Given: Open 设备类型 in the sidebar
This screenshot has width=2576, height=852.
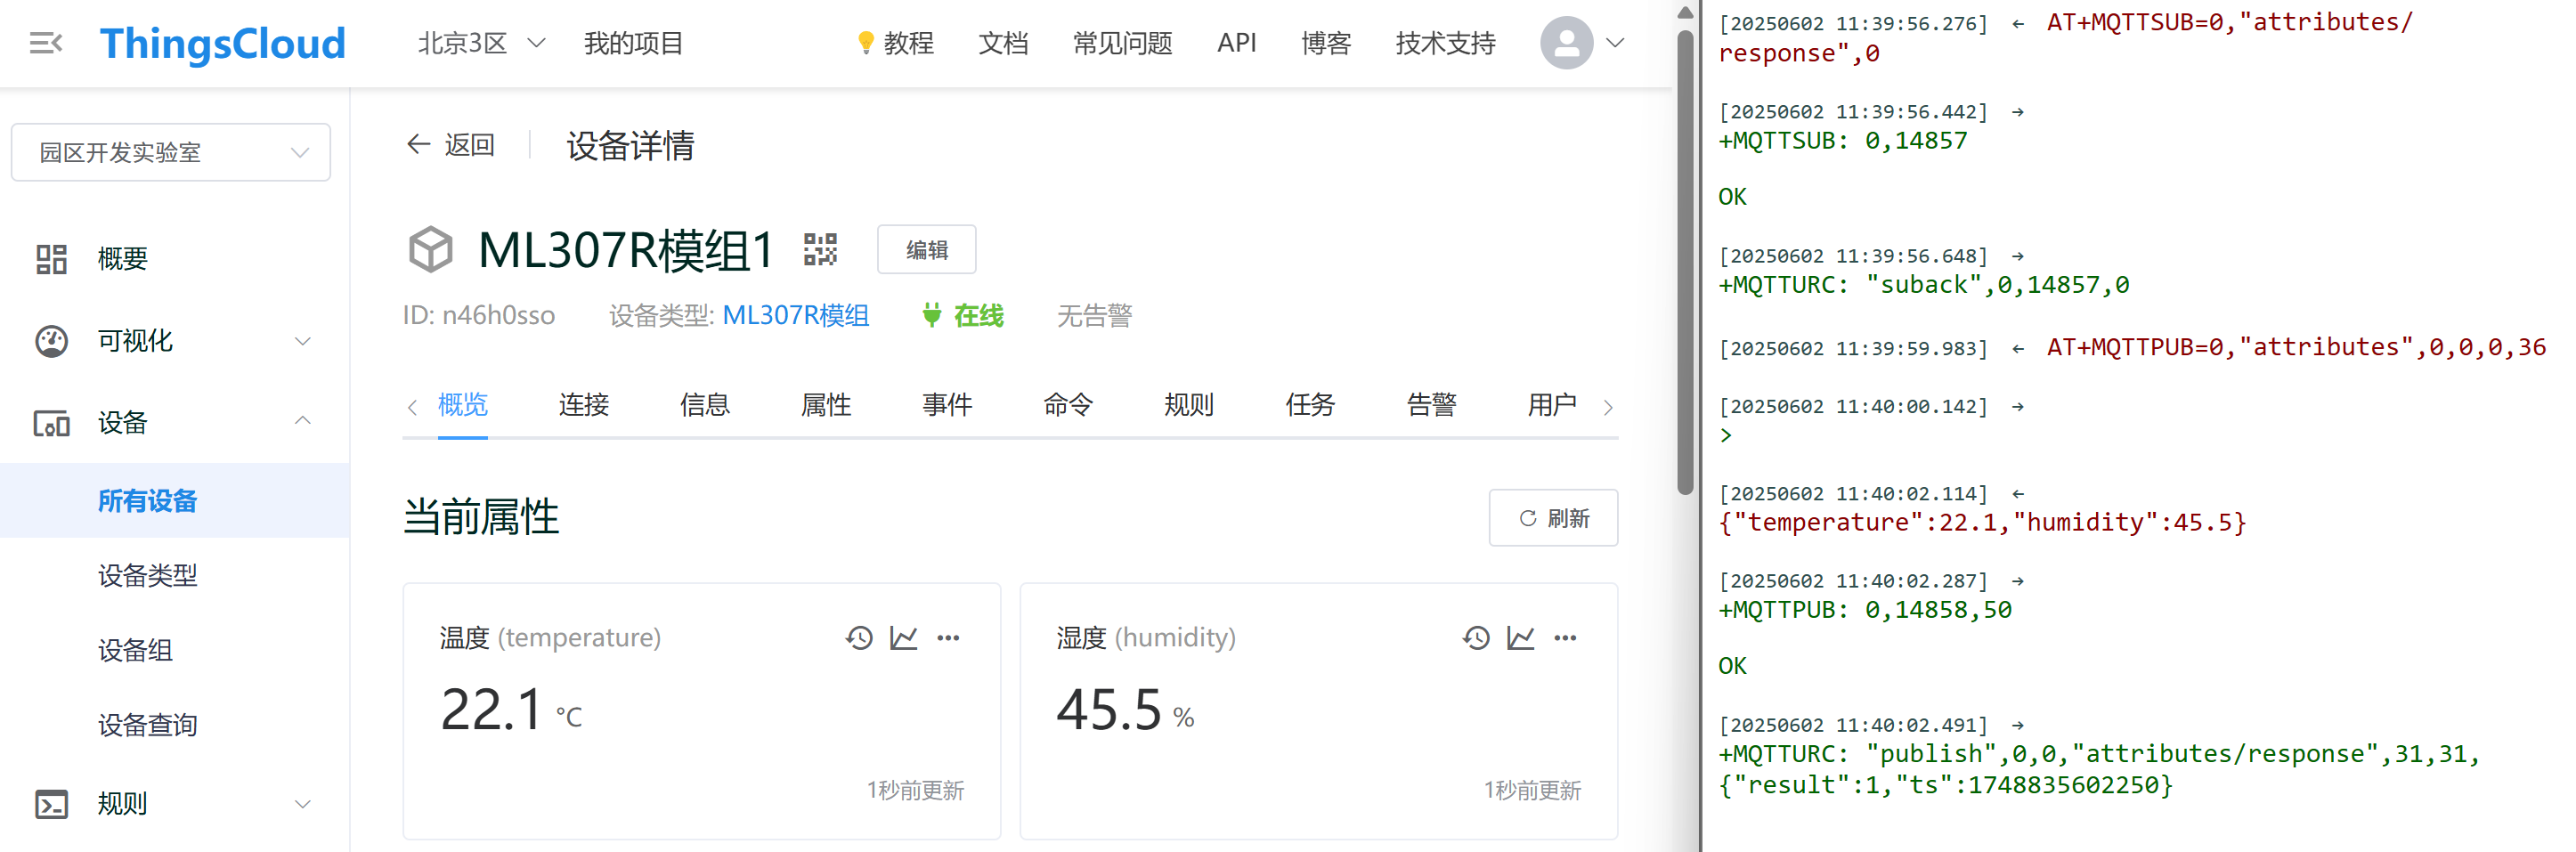Looking at the screenshot, I should coord(147,575).
